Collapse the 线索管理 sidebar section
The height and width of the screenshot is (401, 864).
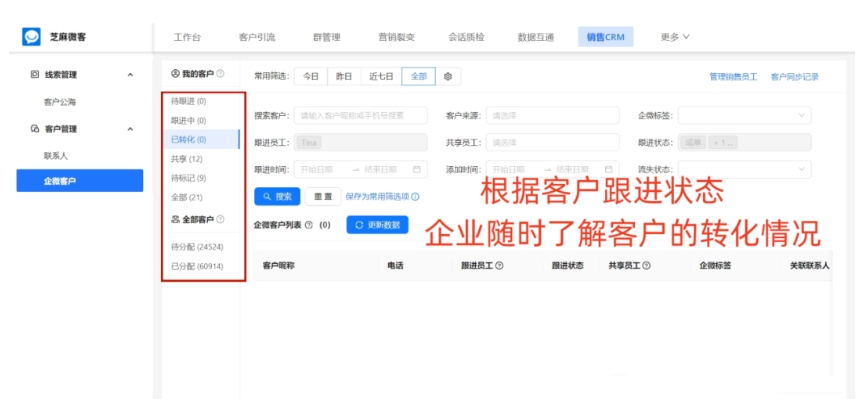130,74
